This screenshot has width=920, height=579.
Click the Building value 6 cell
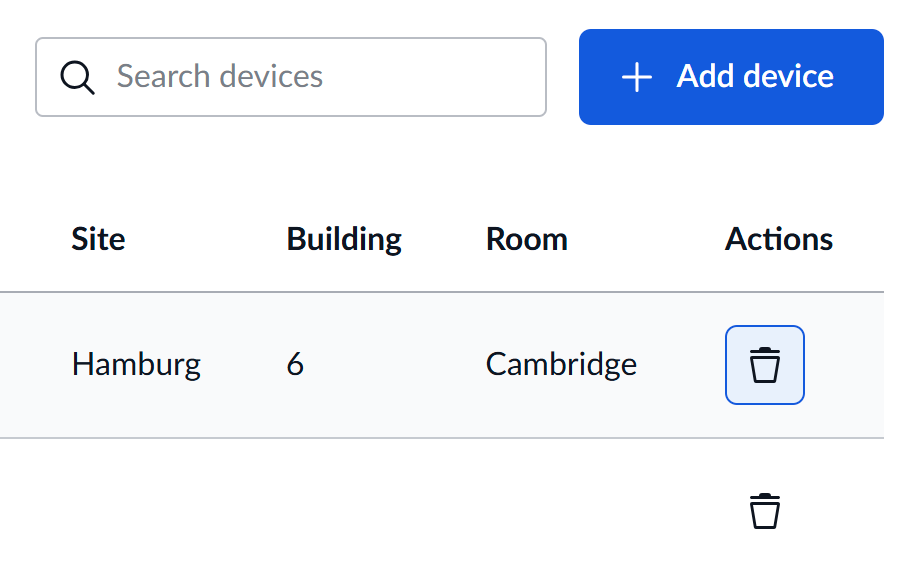pos(295,364)
